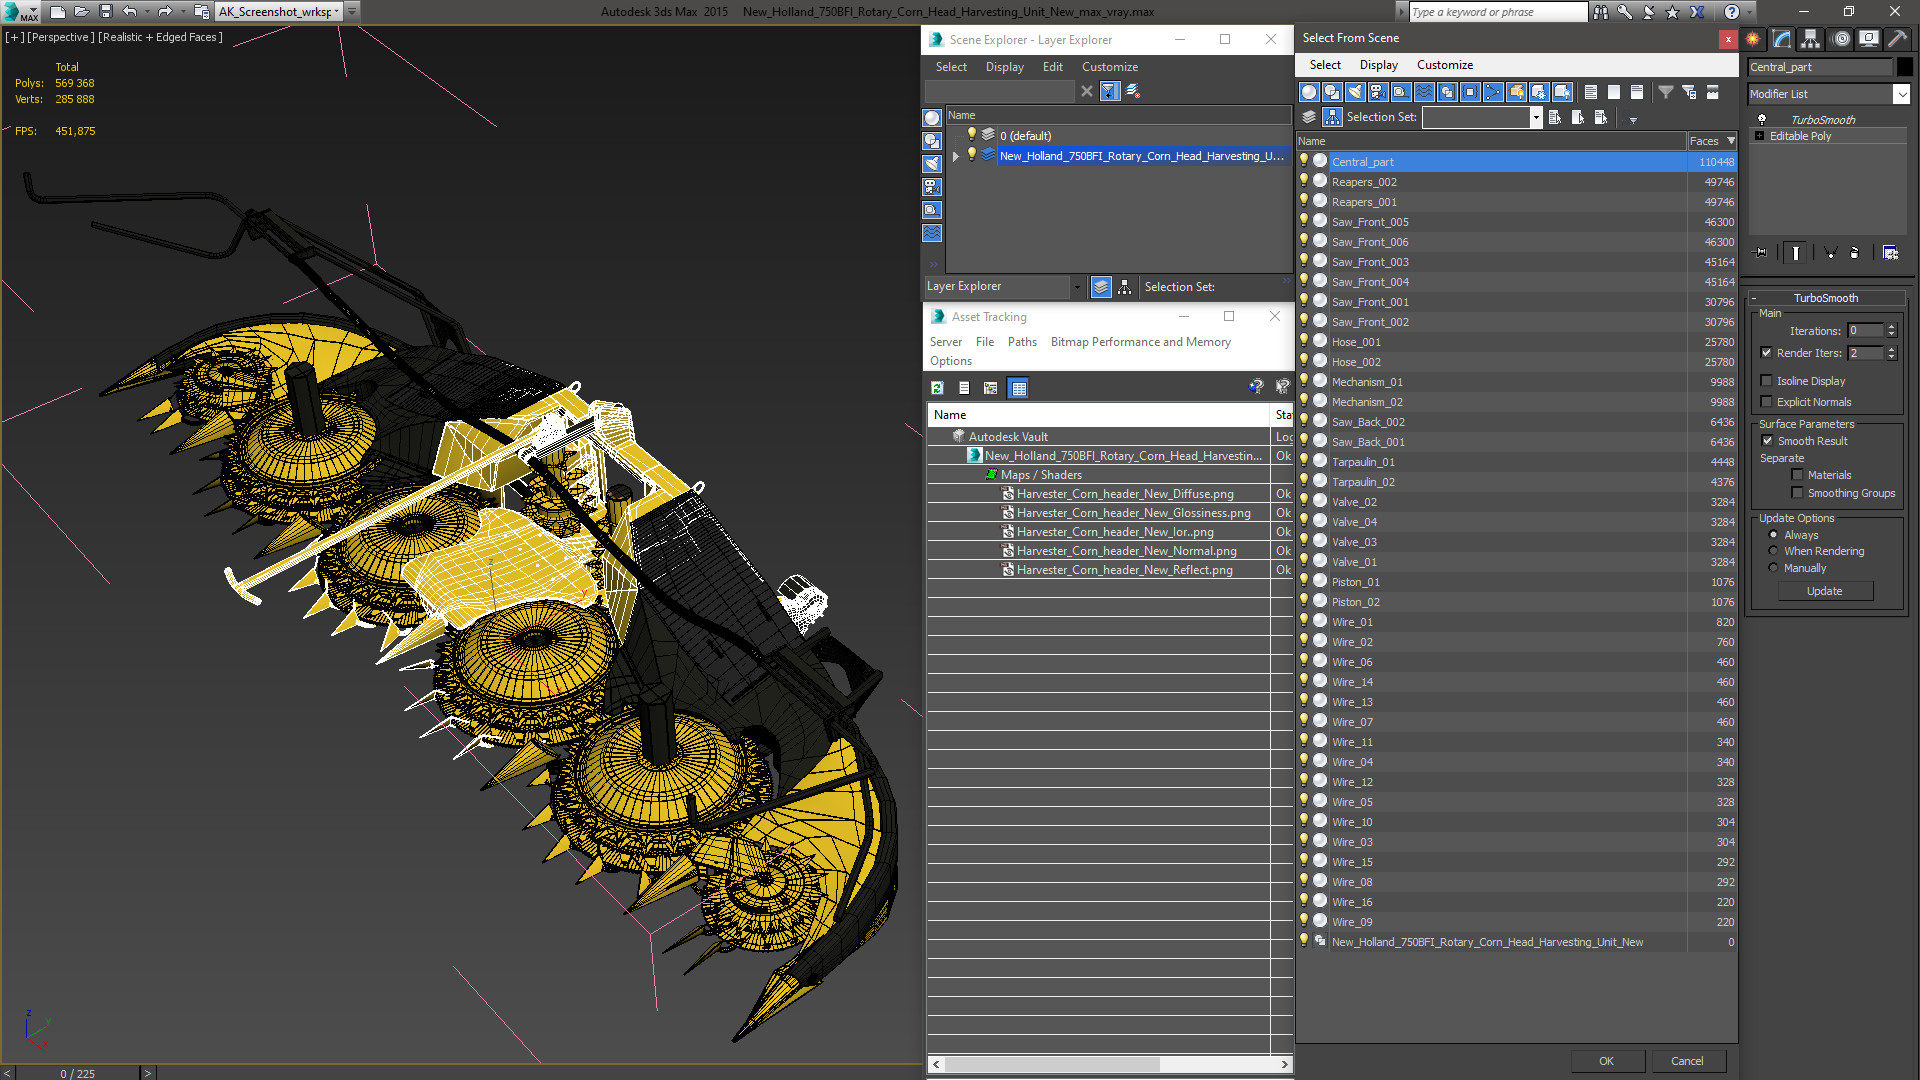Toggle Render Iters checkbox
1920x1080 pixels.
pyautogui.click(x=1766, y=353)
